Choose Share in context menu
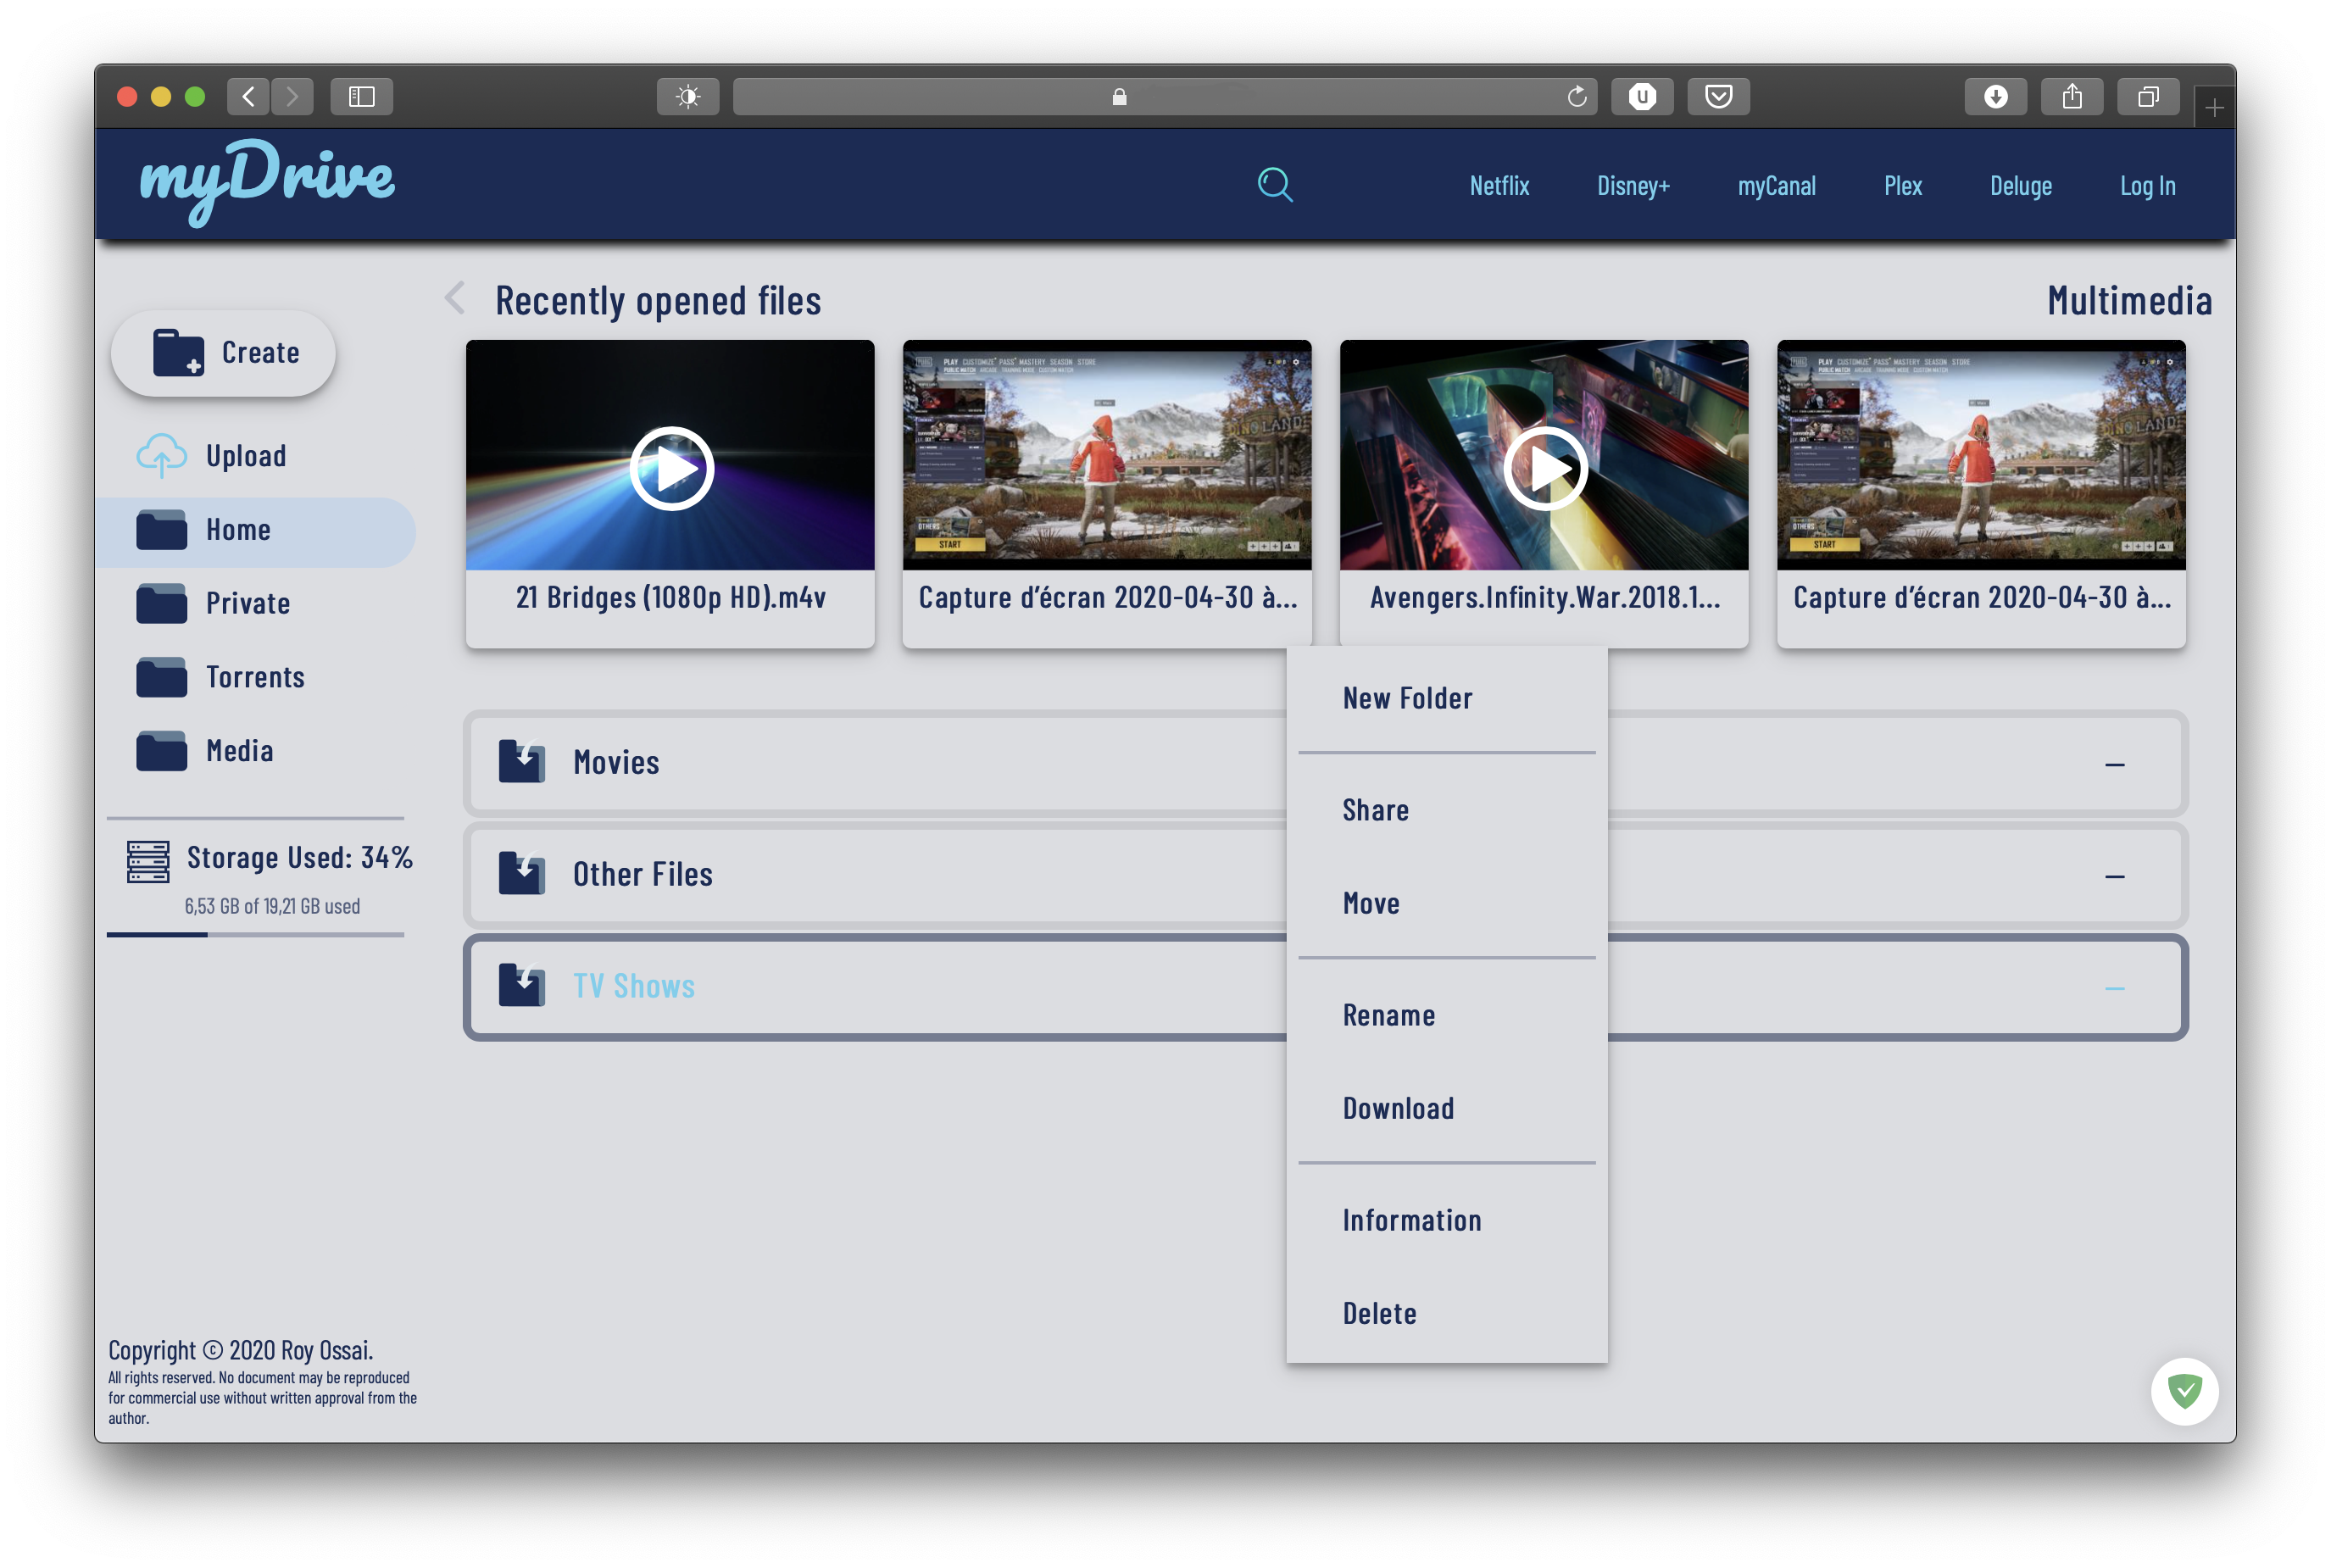 1375,810
